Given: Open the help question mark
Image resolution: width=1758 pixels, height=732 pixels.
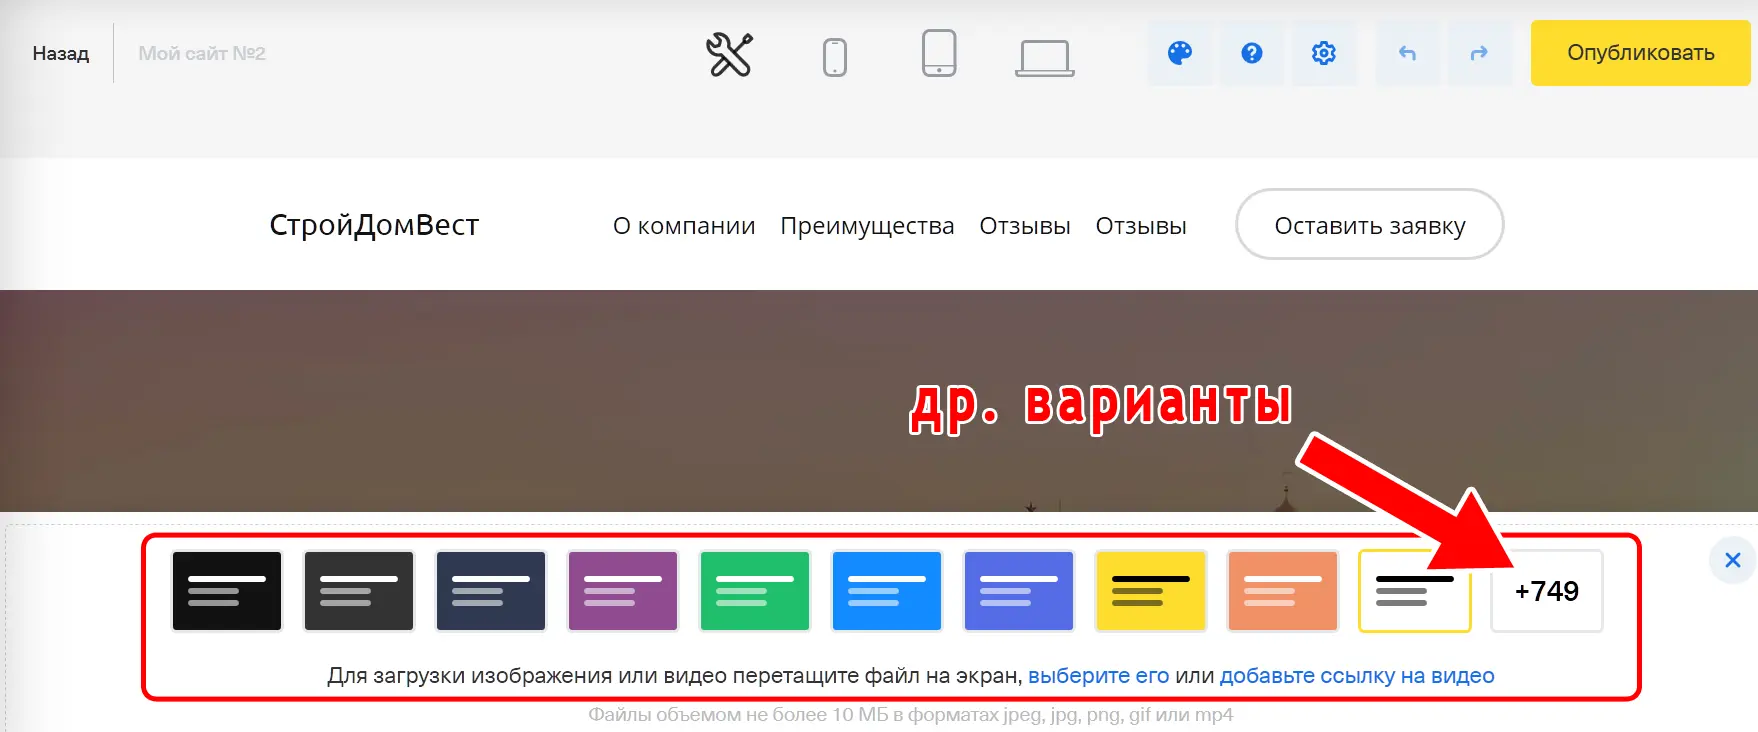Looking at the screenshot, I should (x=1251, y=53).
